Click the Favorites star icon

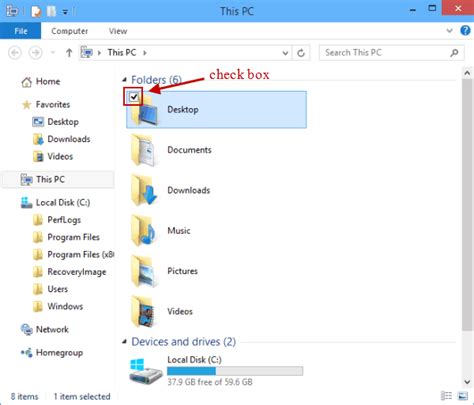pyautogui.click(x=27, y=105)
